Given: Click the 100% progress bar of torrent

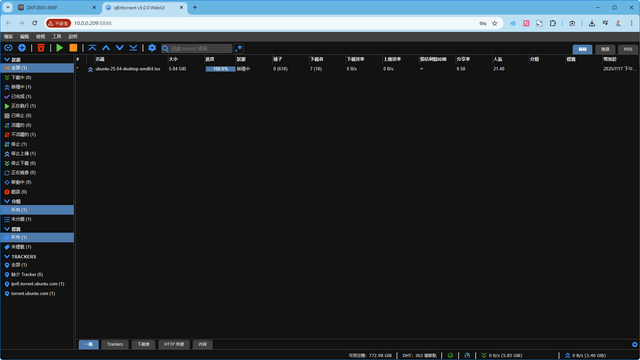Looking at the screenshot, I should tap(220, 69).
